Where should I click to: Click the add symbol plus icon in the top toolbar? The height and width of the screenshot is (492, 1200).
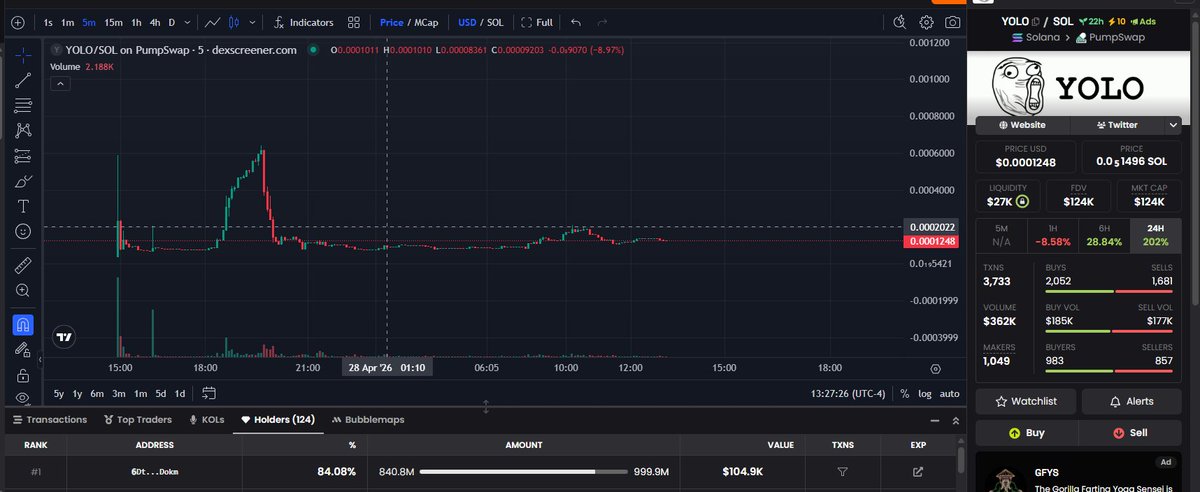(x=16, y=22)
